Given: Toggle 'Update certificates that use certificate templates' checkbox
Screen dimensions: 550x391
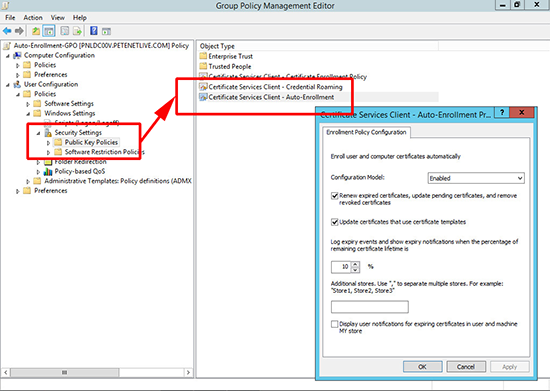Looking at the screenshot, I should click(x=335, y=222).
